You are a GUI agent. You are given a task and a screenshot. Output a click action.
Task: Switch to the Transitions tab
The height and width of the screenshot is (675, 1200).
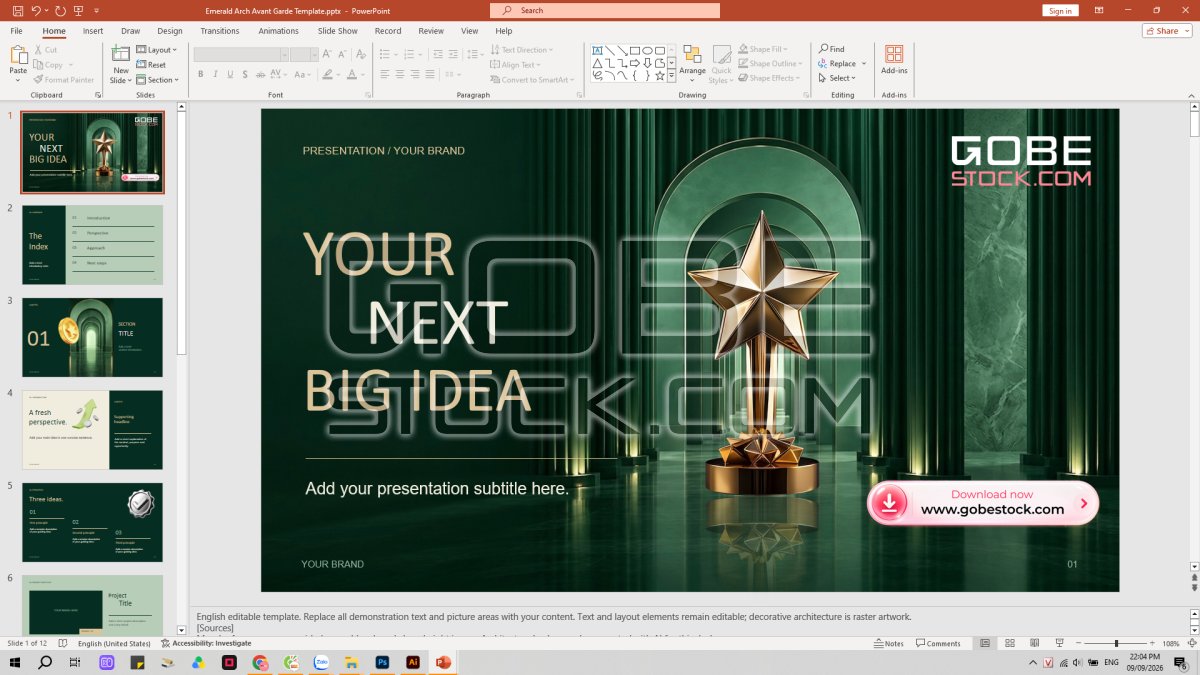[220, 31]
